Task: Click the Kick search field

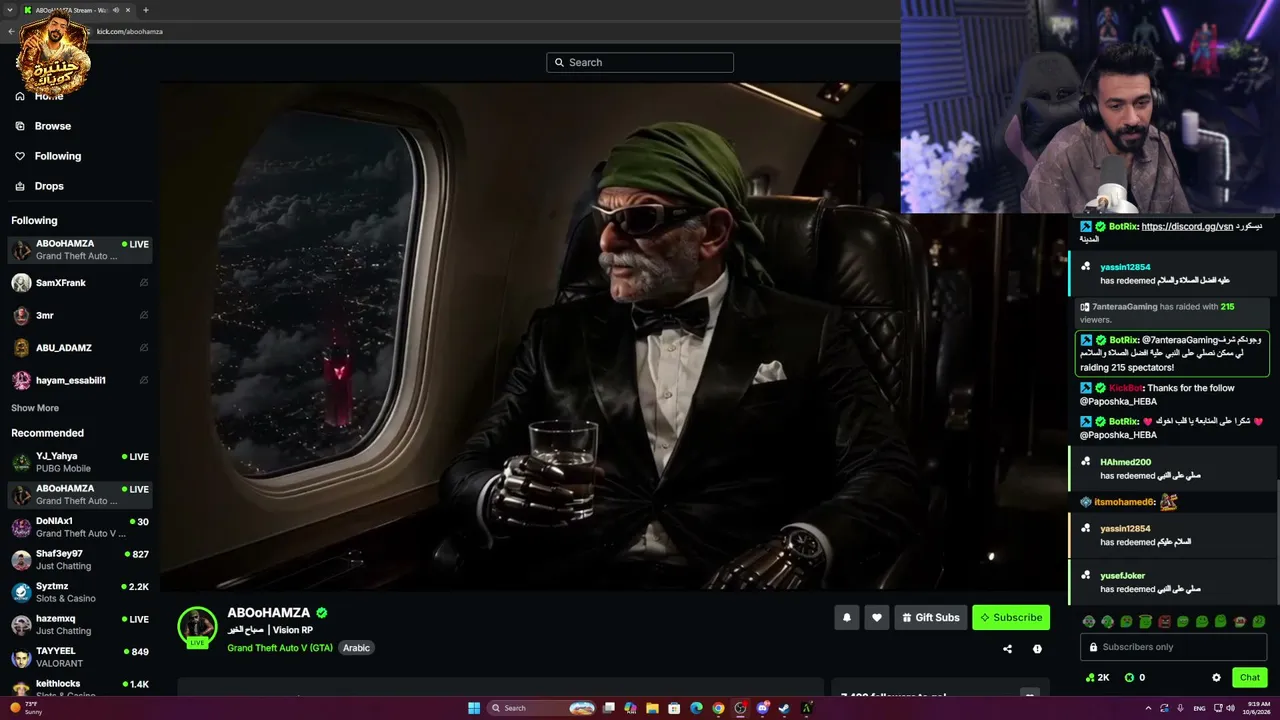Action: 640,62
